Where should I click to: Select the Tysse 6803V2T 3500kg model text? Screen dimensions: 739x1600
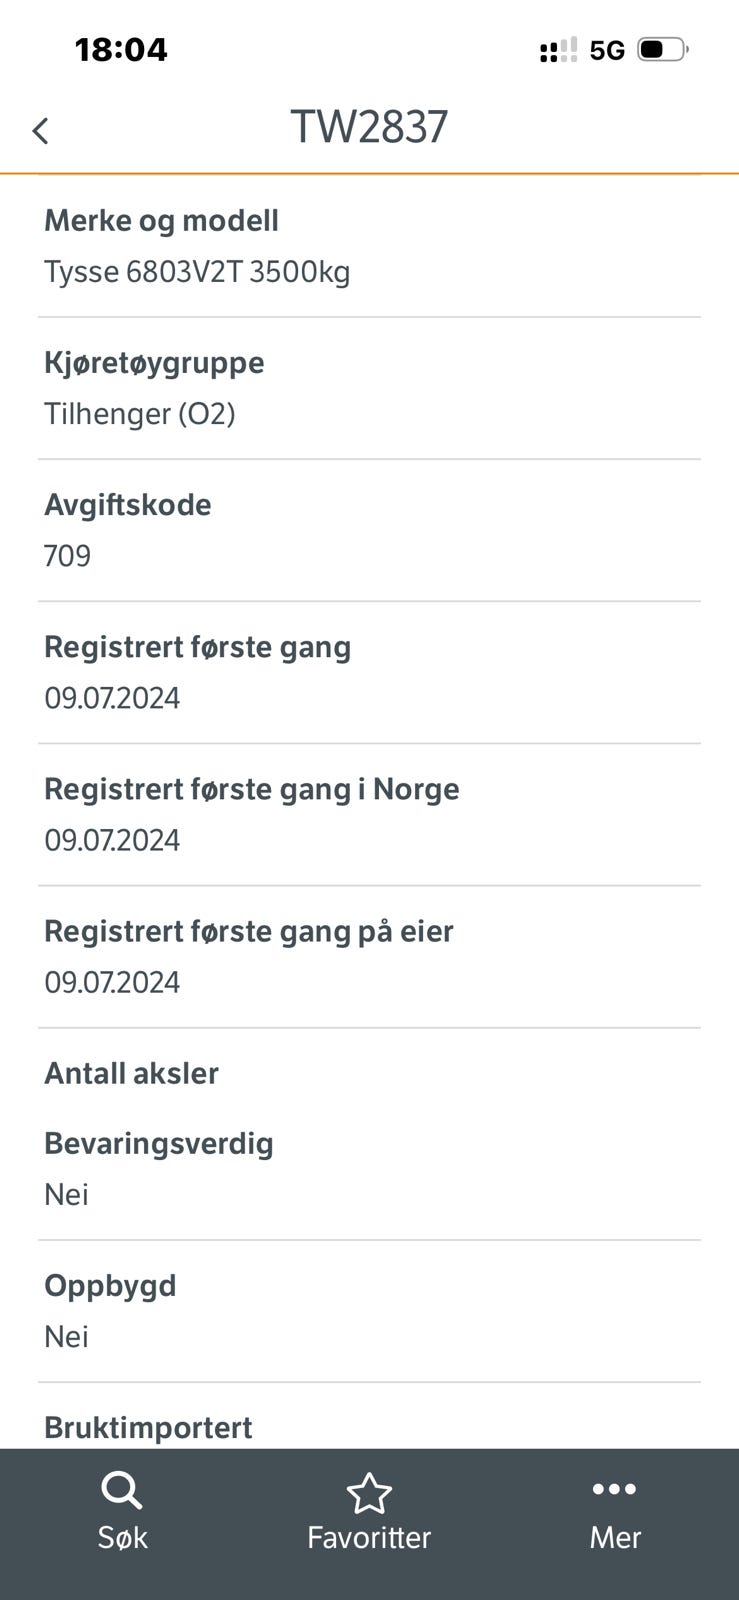point(197,272)
